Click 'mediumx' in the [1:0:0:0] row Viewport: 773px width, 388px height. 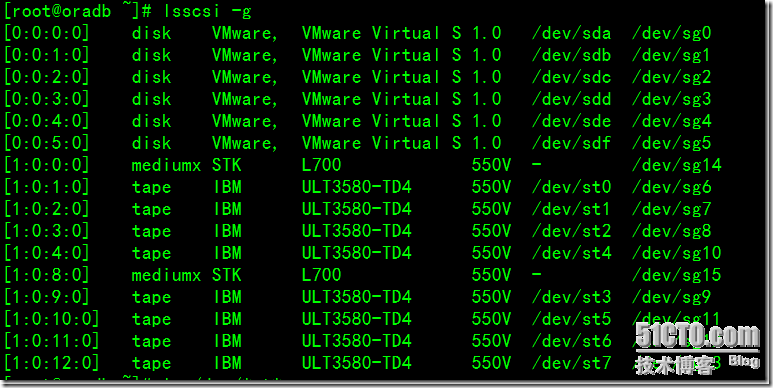166,165
